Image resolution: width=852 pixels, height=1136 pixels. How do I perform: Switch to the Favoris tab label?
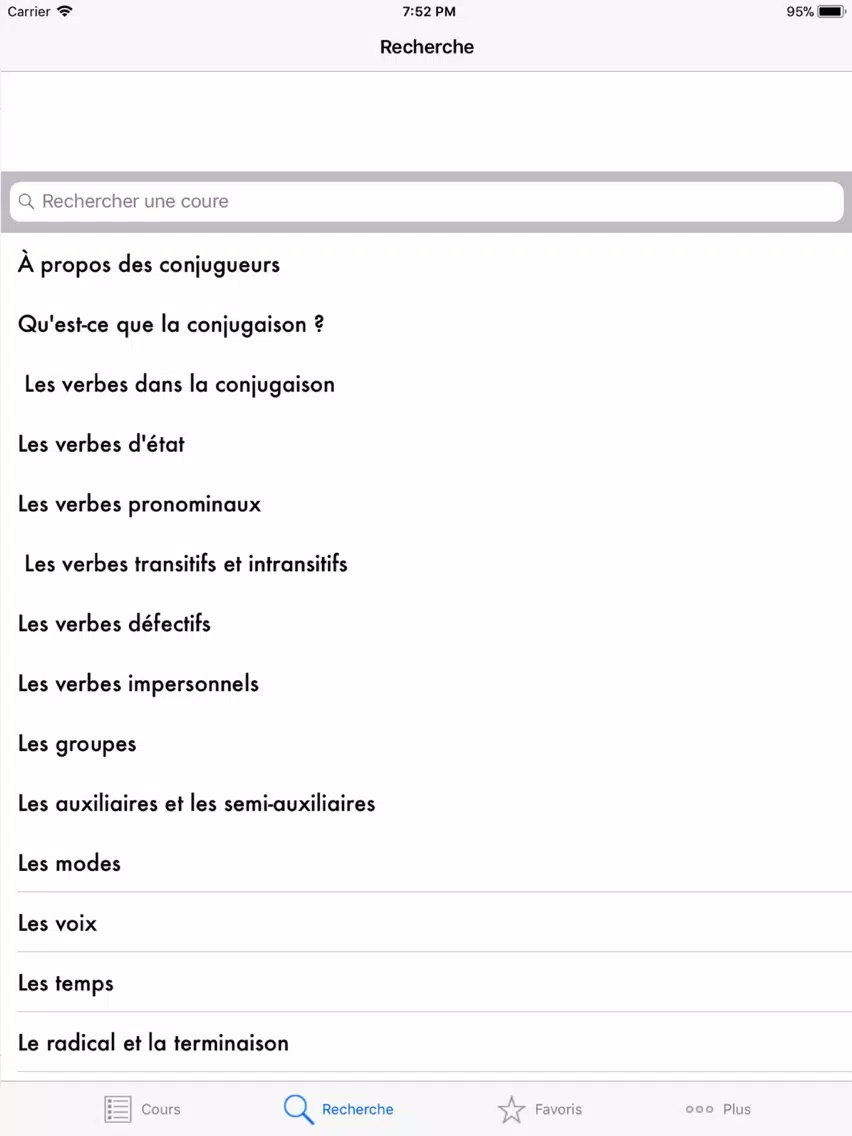point(559,1109)
